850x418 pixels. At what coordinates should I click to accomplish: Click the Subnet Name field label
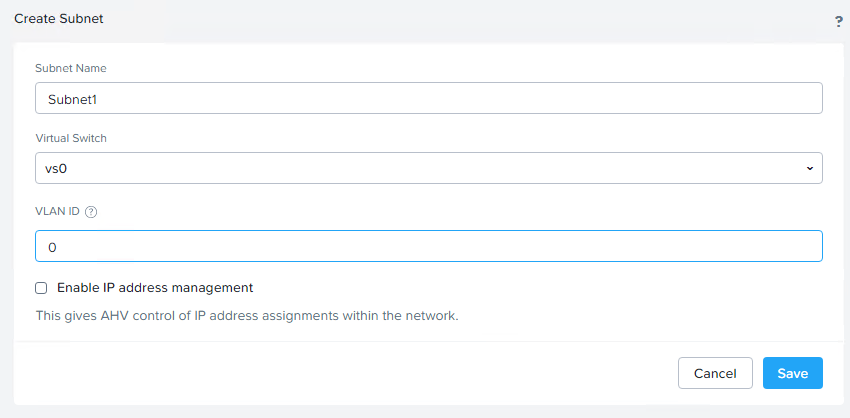pyautogui.click(x=71, y=68)
